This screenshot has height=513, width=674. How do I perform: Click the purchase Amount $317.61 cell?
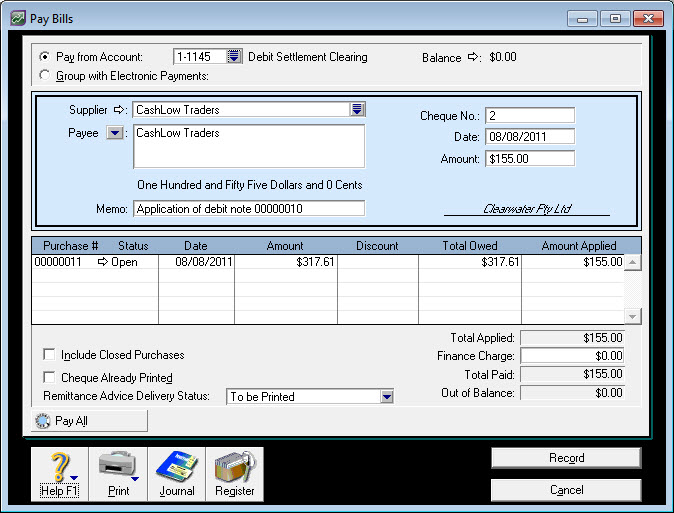click(286, 261)
